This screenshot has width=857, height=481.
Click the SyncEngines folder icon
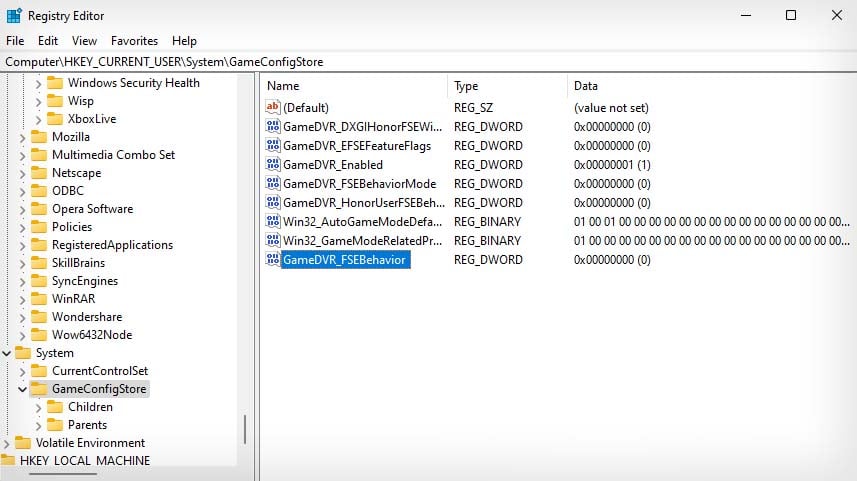(x=39, y=281)
